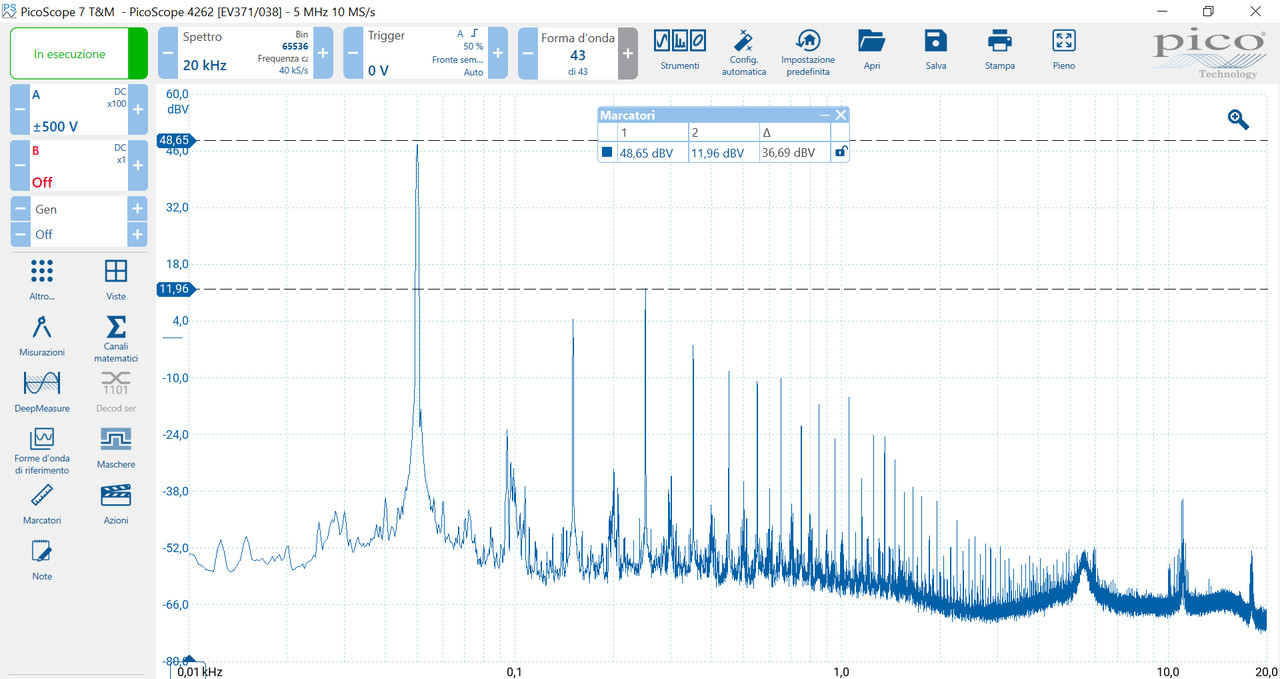Open the Marcatori rulers tool
Screen dimensions: 1280x679
42,504
